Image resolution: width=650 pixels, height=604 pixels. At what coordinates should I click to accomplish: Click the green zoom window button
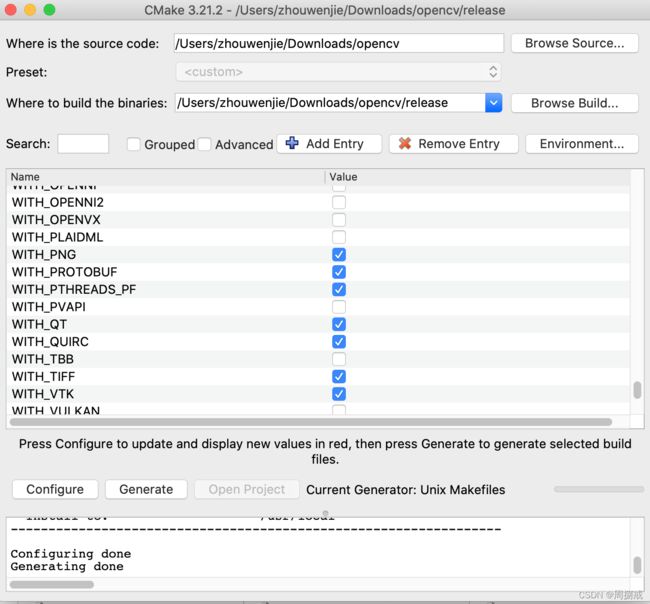(49, 10)
